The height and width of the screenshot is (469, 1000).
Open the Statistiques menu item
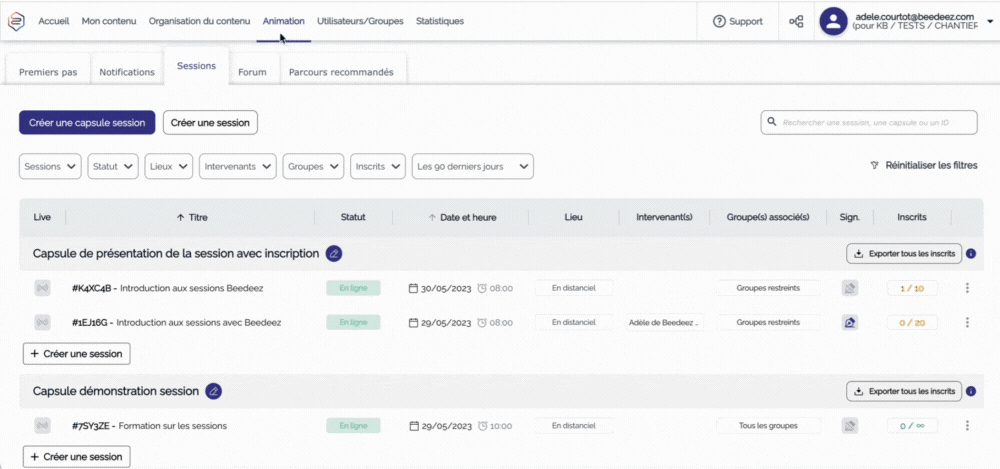tap(440, 21)
